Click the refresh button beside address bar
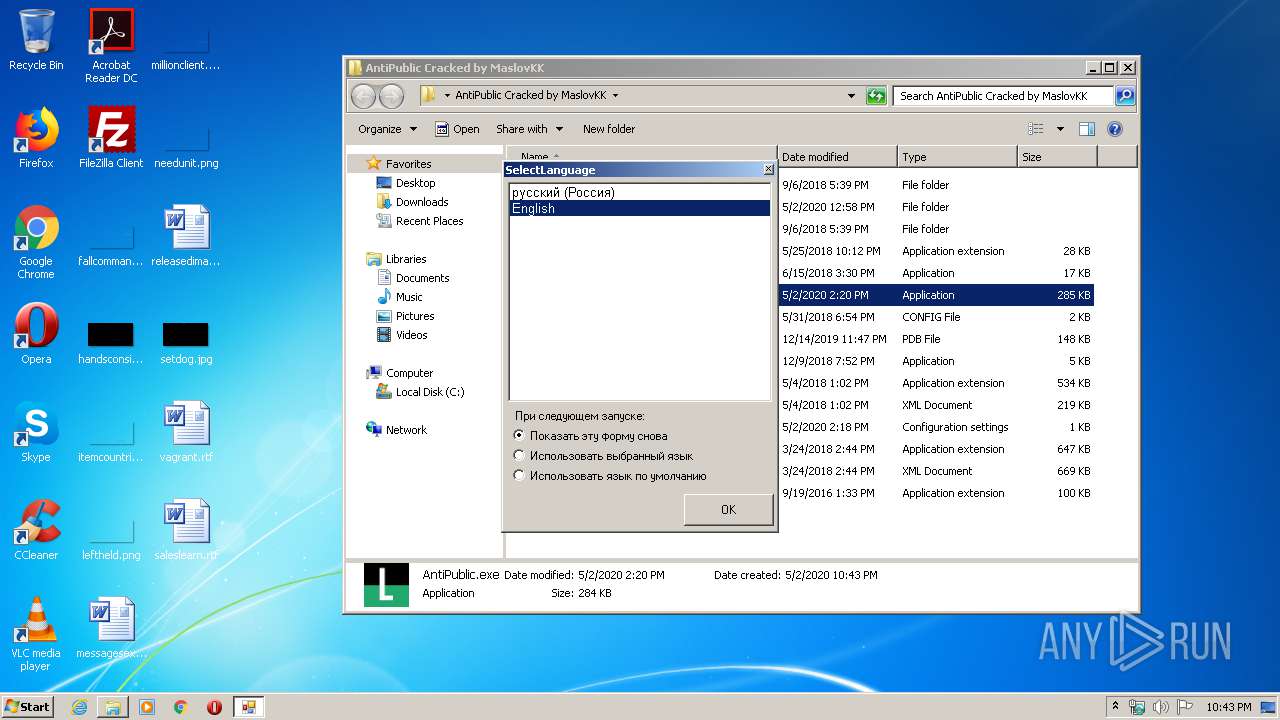This screenshot has height=720, width=1280. click(876, 96)
